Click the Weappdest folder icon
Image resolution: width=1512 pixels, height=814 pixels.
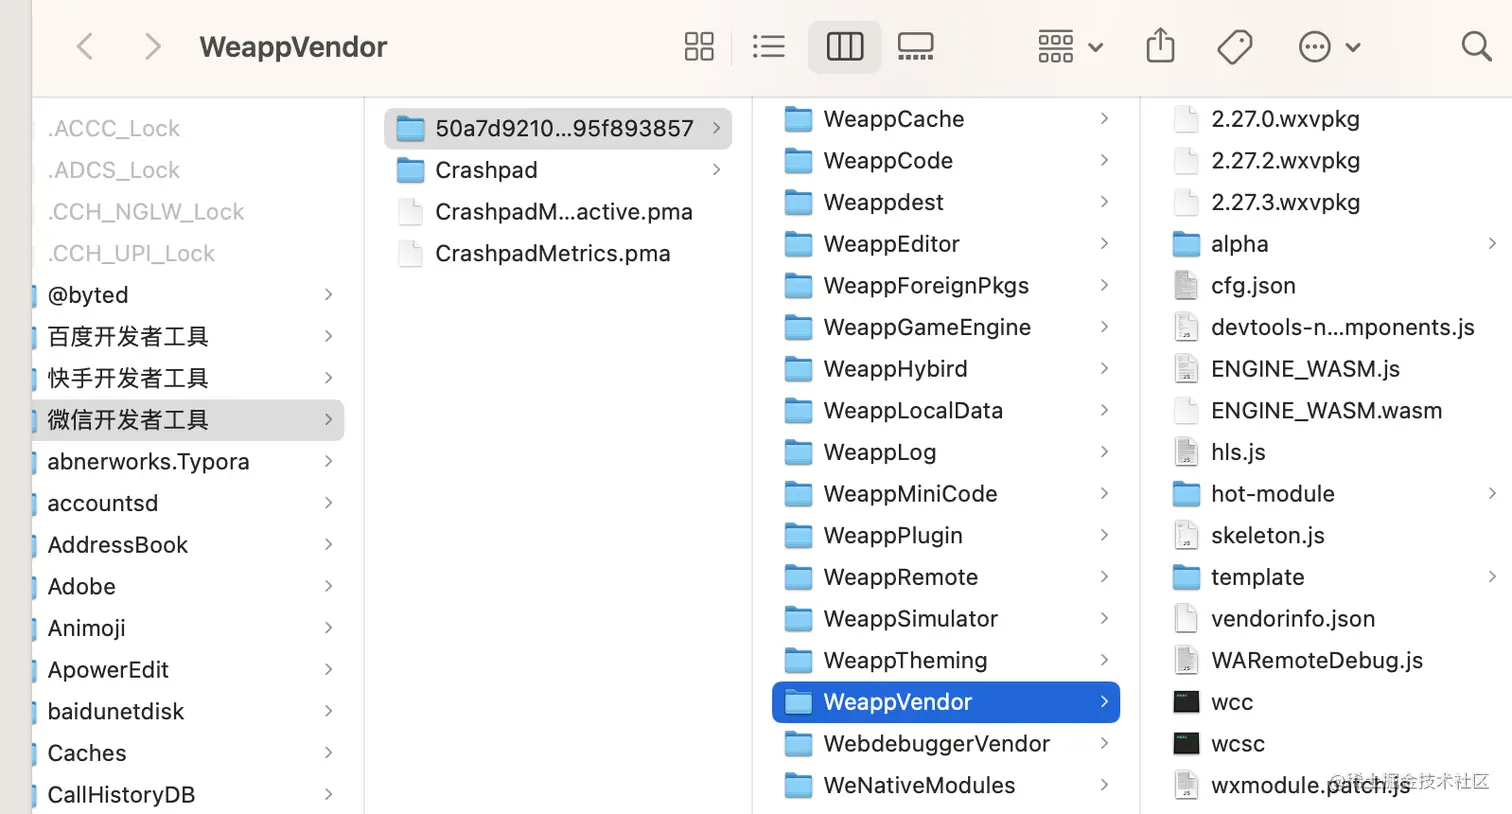(798, 202)
